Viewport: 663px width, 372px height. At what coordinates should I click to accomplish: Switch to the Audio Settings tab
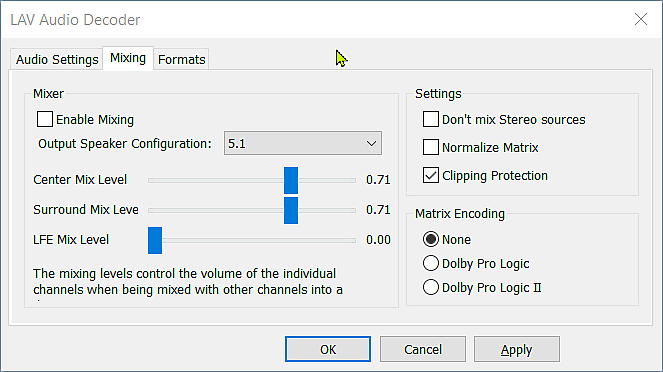click(57, 60)
